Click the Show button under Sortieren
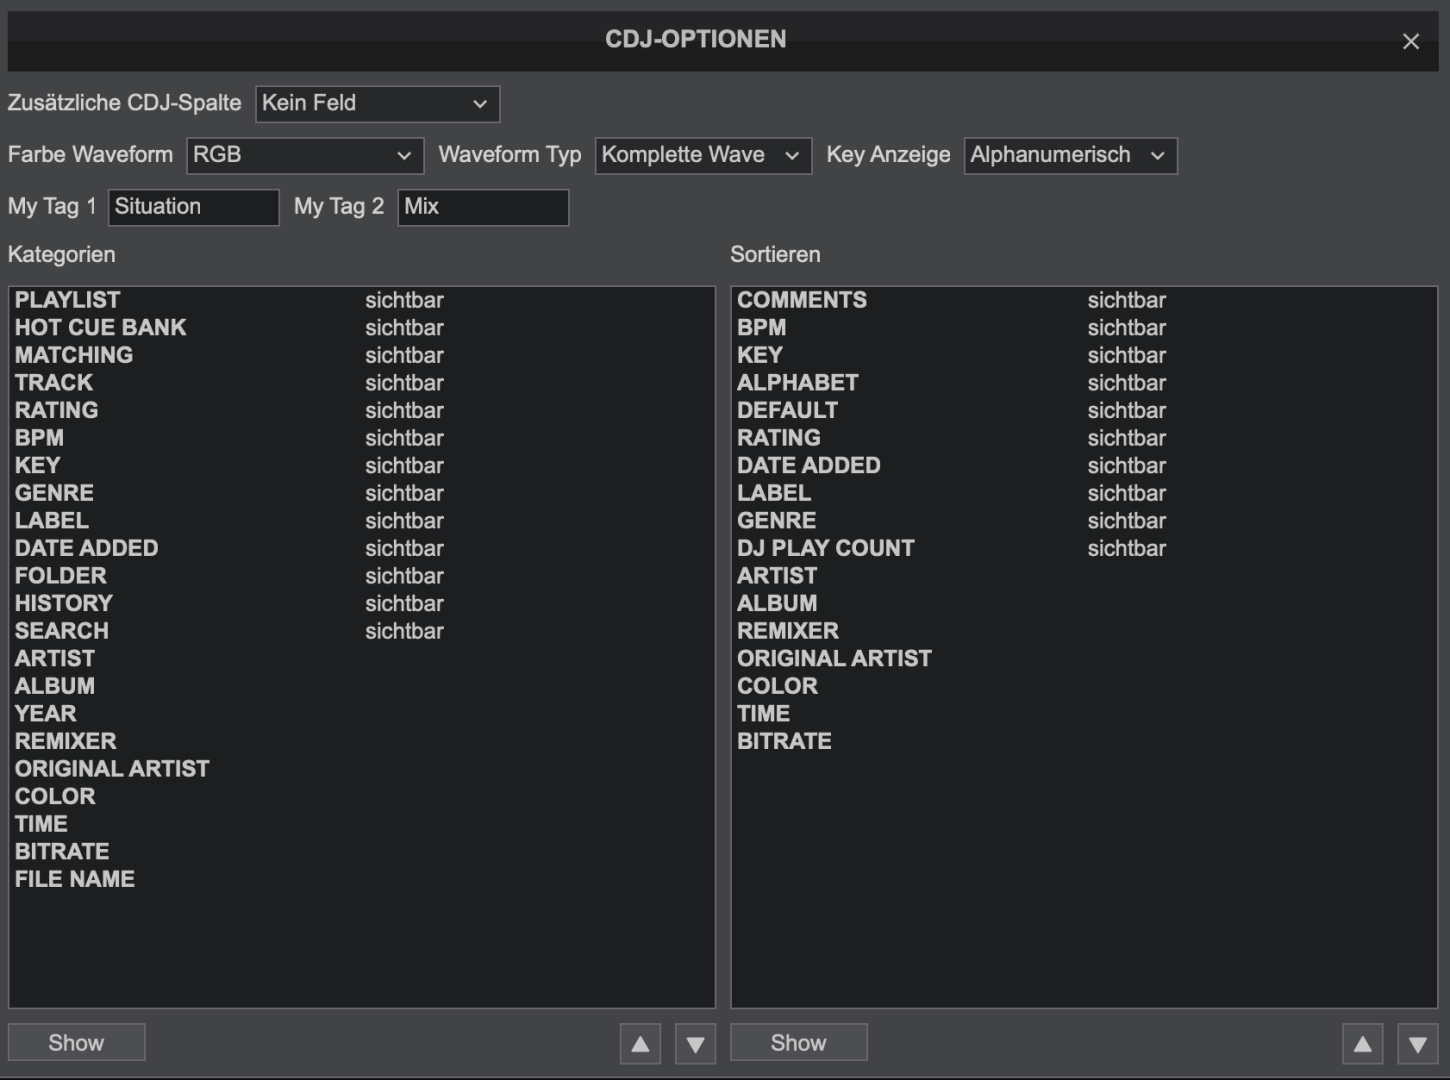The height and width of the screenshot is (1080, 1450). 798,1042
